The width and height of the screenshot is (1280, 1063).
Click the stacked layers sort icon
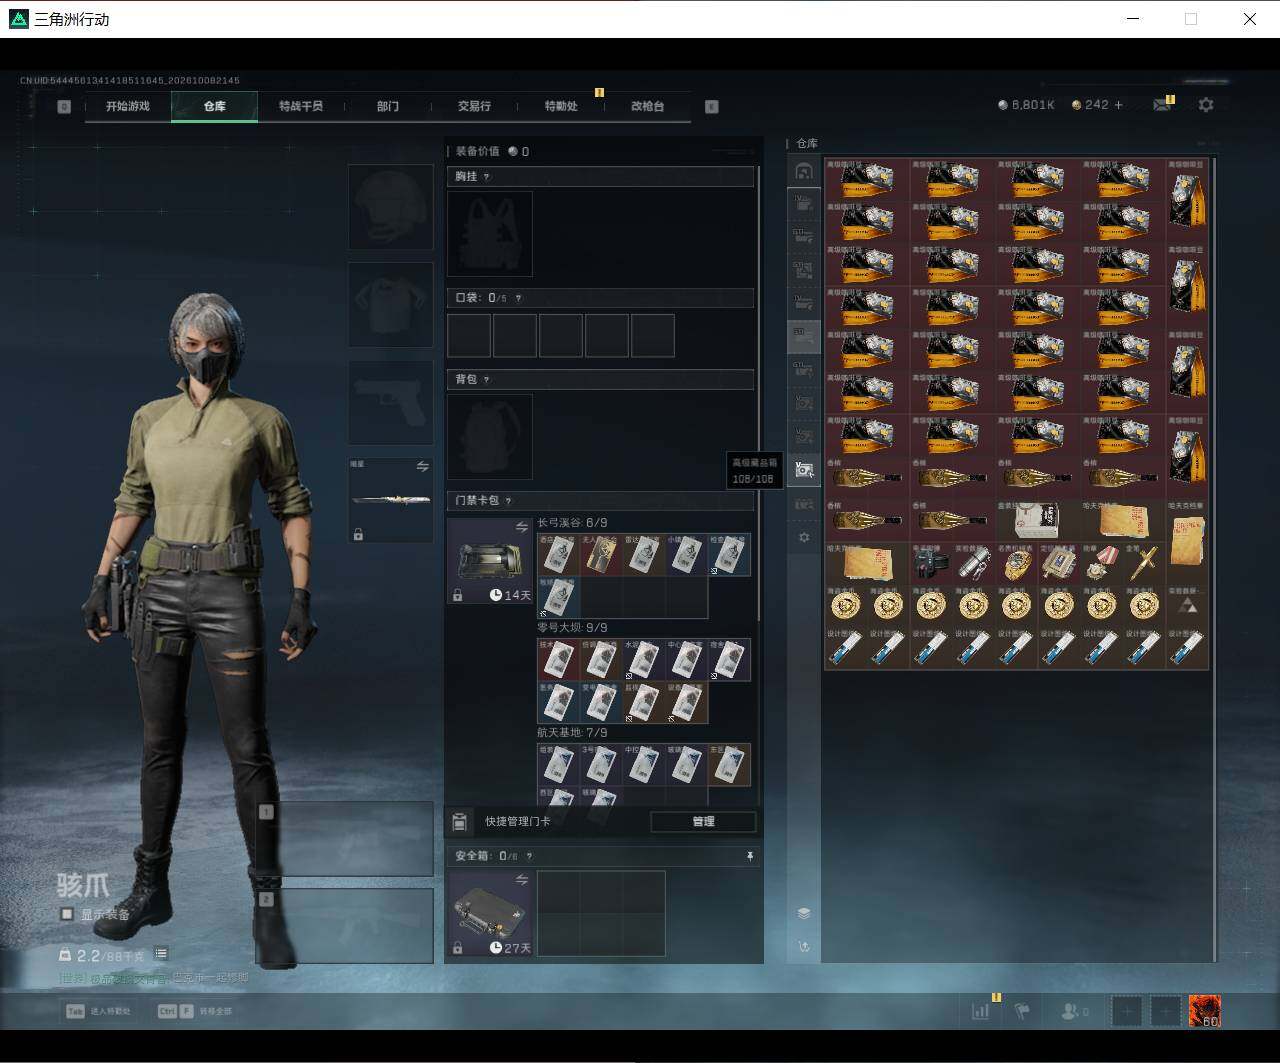(x=804, y=913)
